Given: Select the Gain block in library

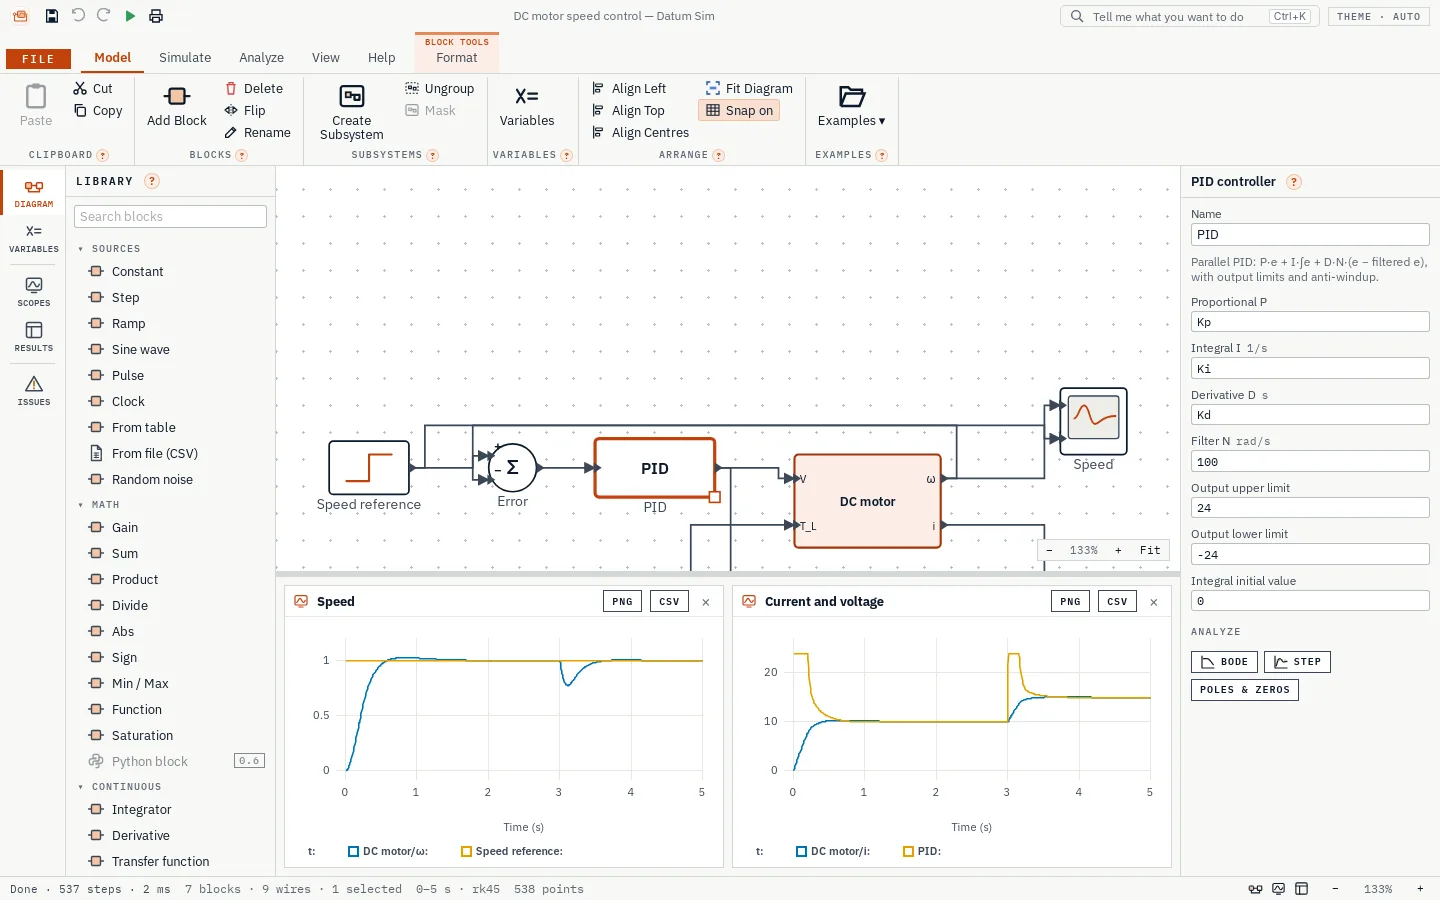Looking at the screenshot, I should tap(170, 528).
